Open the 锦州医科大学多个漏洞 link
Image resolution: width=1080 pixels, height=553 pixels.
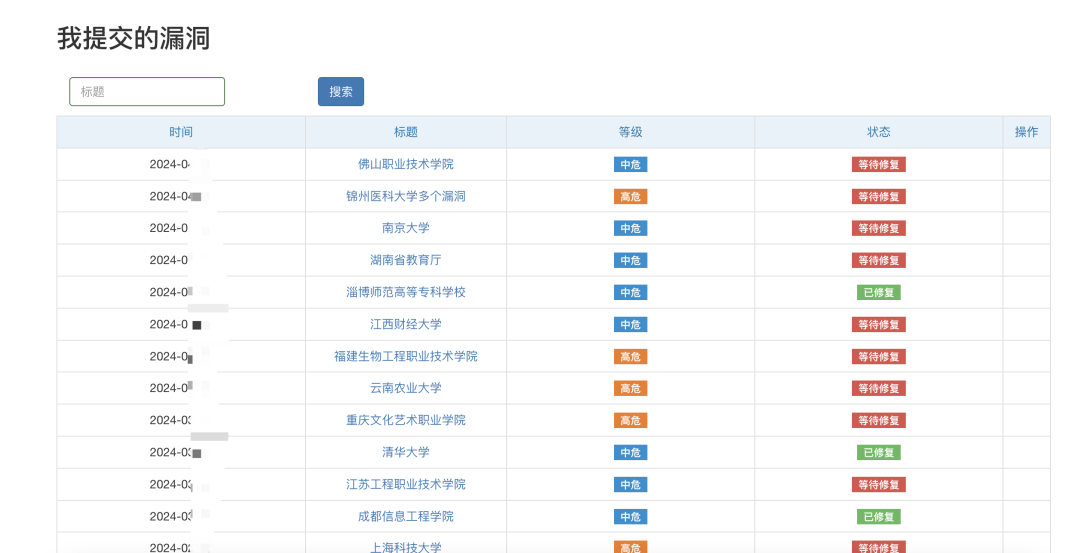[x=406, y=196]
